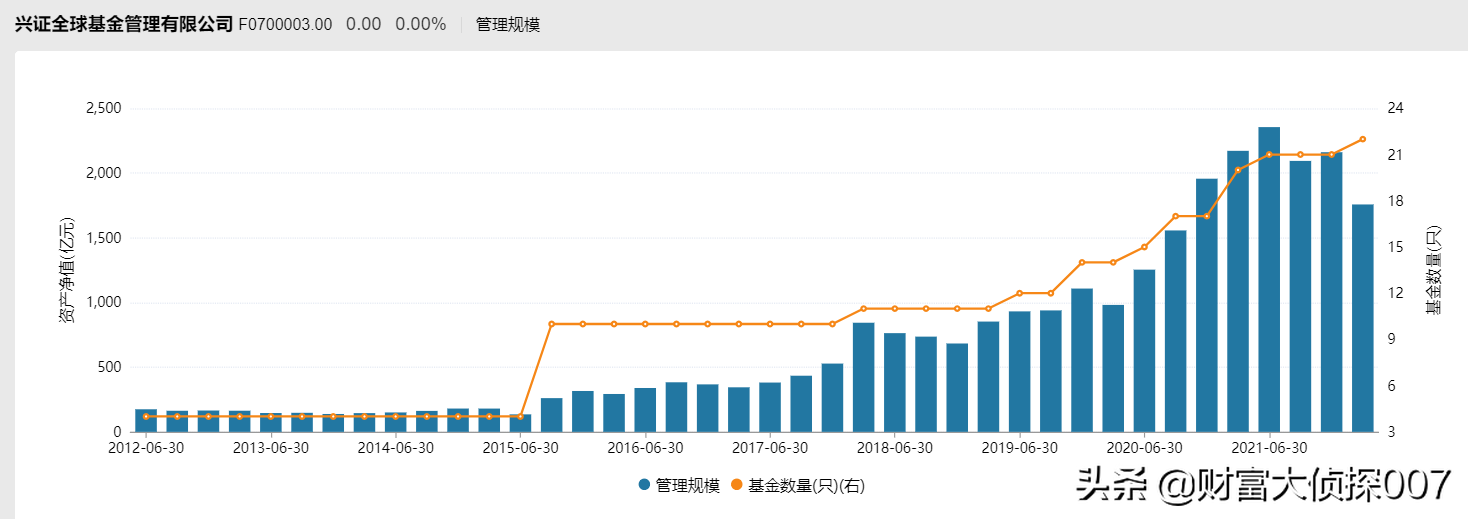Screen dimensions: 1468x519
Task: Click the 2020-06-30 x-axis label
Action: pyautogui.click(x=1144, y=447)
